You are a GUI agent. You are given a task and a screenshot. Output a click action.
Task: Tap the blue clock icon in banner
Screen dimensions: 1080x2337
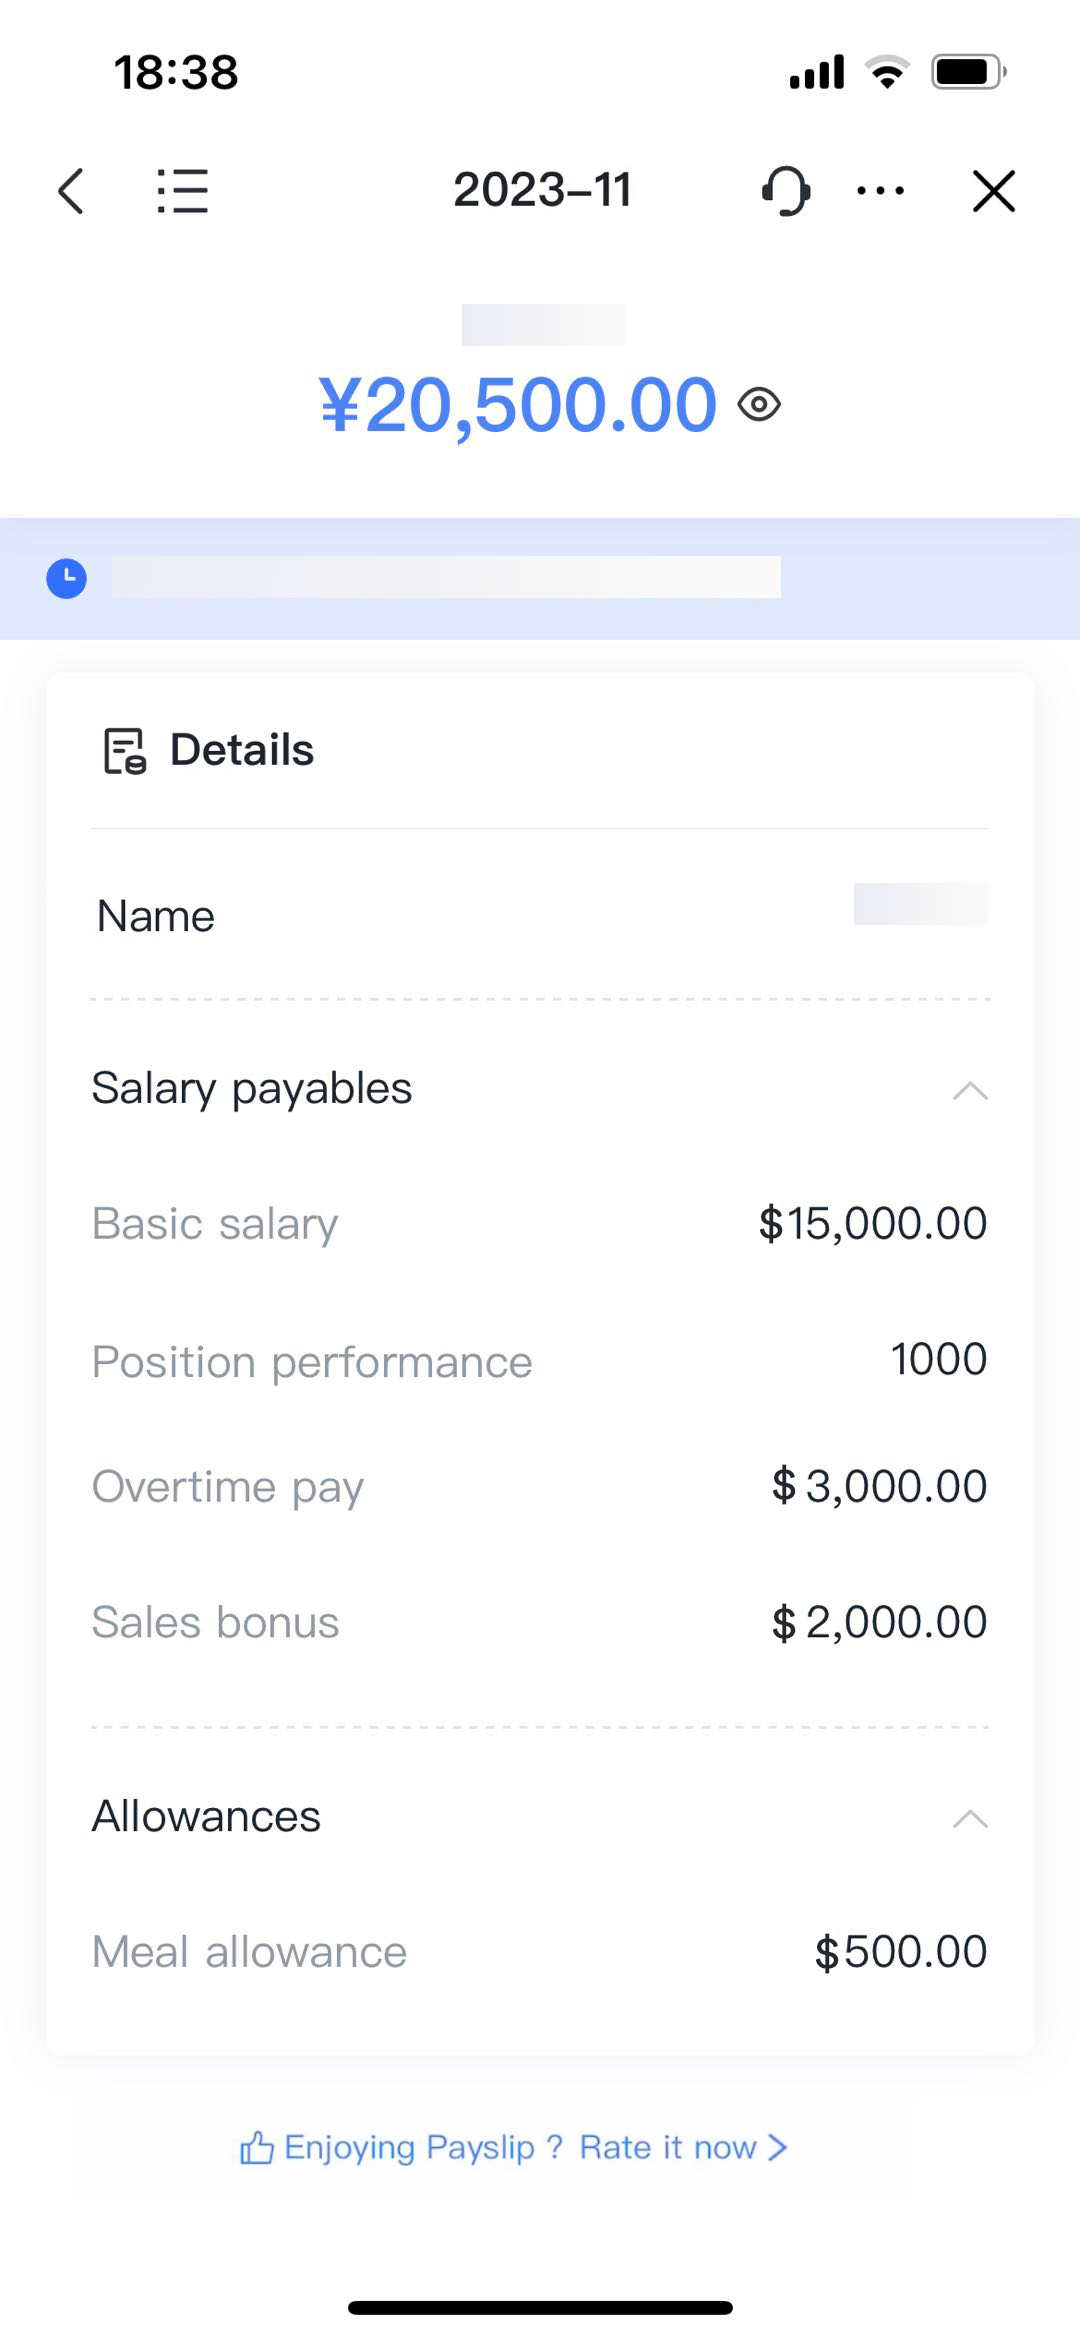point(66,578)
